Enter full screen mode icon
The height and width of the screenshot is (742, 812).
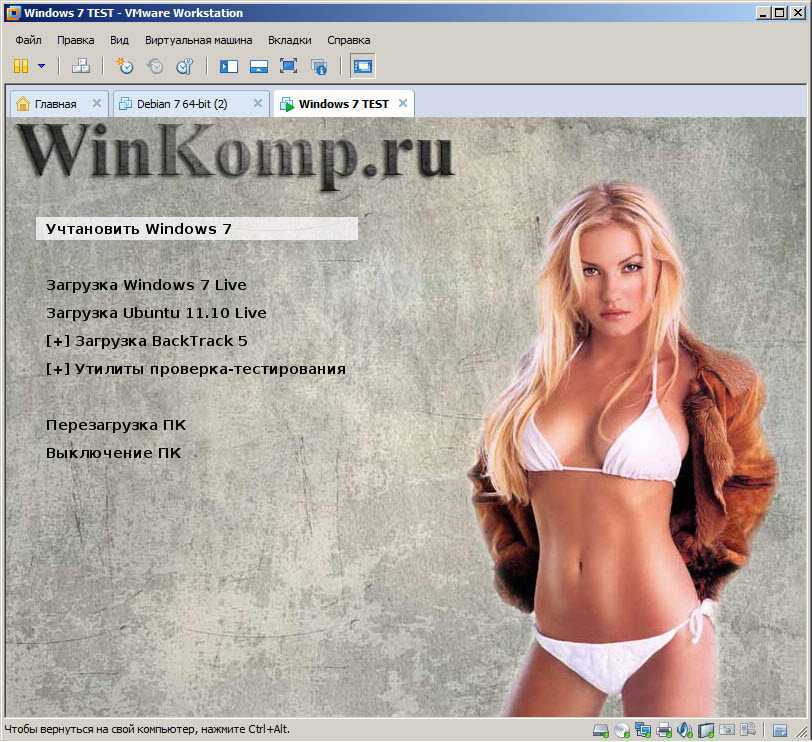tap(288, 66)
